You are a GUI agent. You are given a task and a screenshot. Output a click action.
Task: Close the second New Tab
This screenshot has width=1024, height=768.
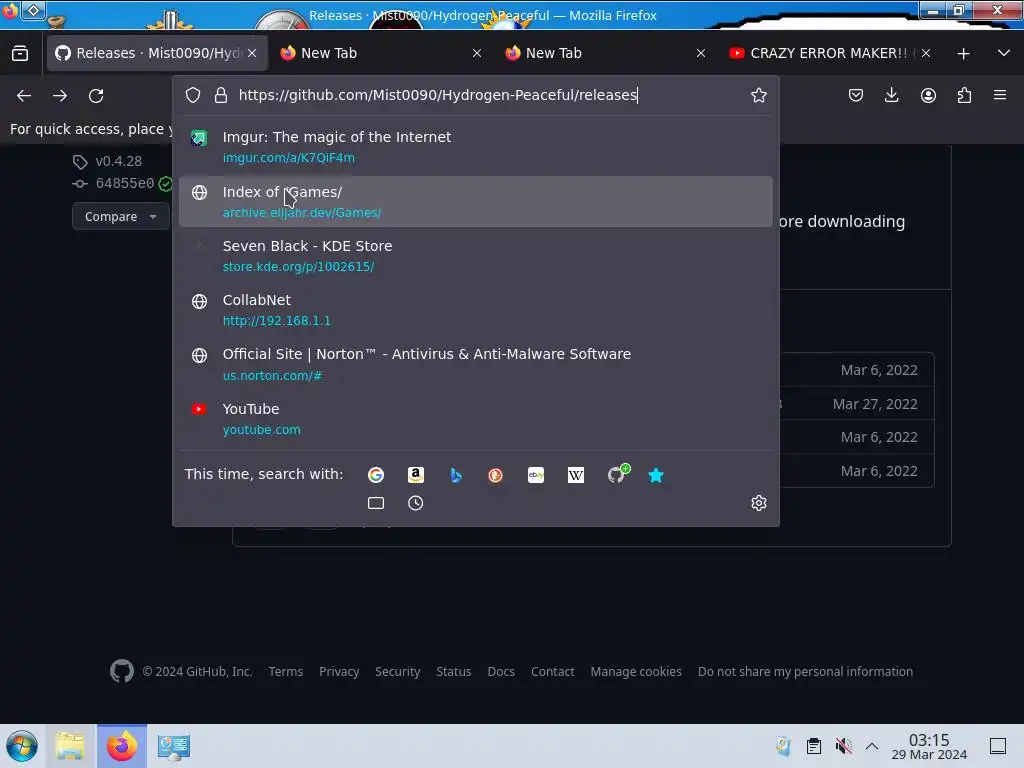coord(701,53)
